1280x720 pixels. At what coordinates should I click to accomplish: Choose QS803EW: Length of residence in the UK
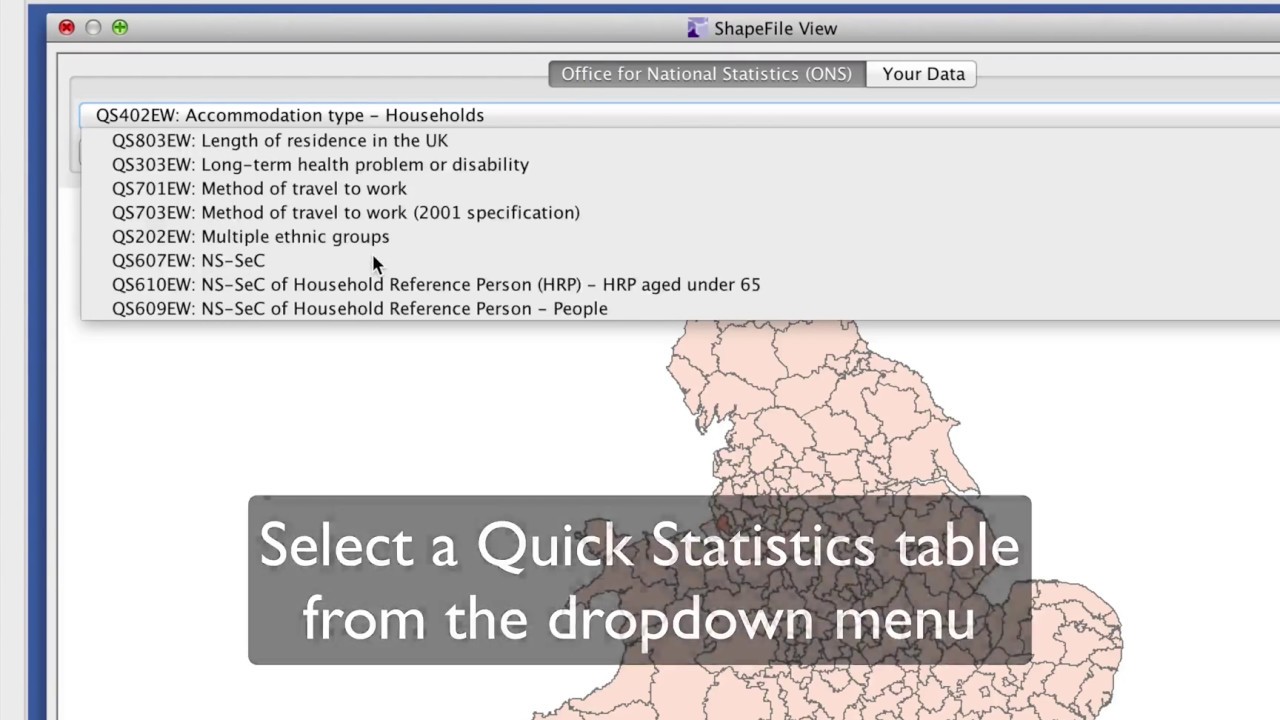680,140
